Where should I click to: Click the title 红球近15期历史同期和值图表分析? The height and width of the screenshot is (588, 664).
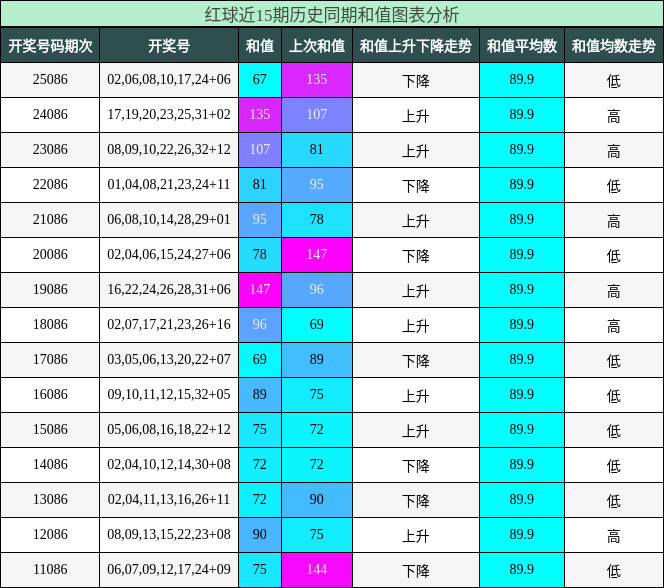[x=332, y=15]
